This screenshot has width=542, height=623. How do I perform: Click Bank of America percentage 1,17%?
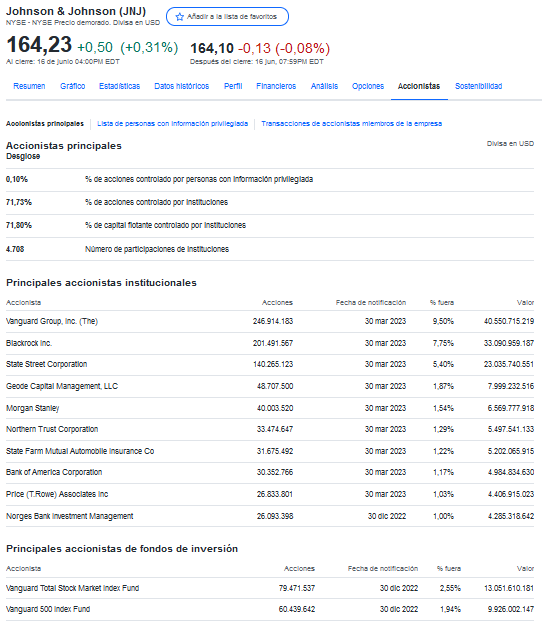tap(443, 472)
